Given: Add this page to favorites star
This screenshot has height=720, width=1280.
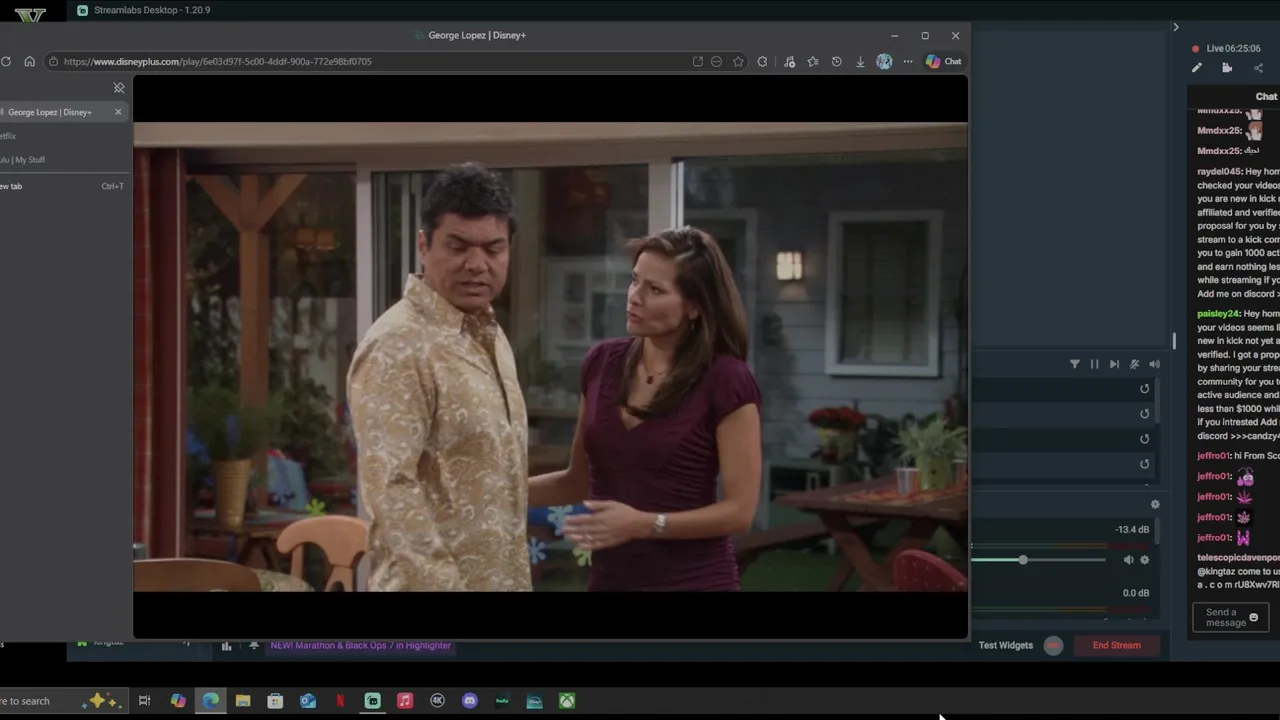Looking at the screenshot, I should click(x=738, y=61).
